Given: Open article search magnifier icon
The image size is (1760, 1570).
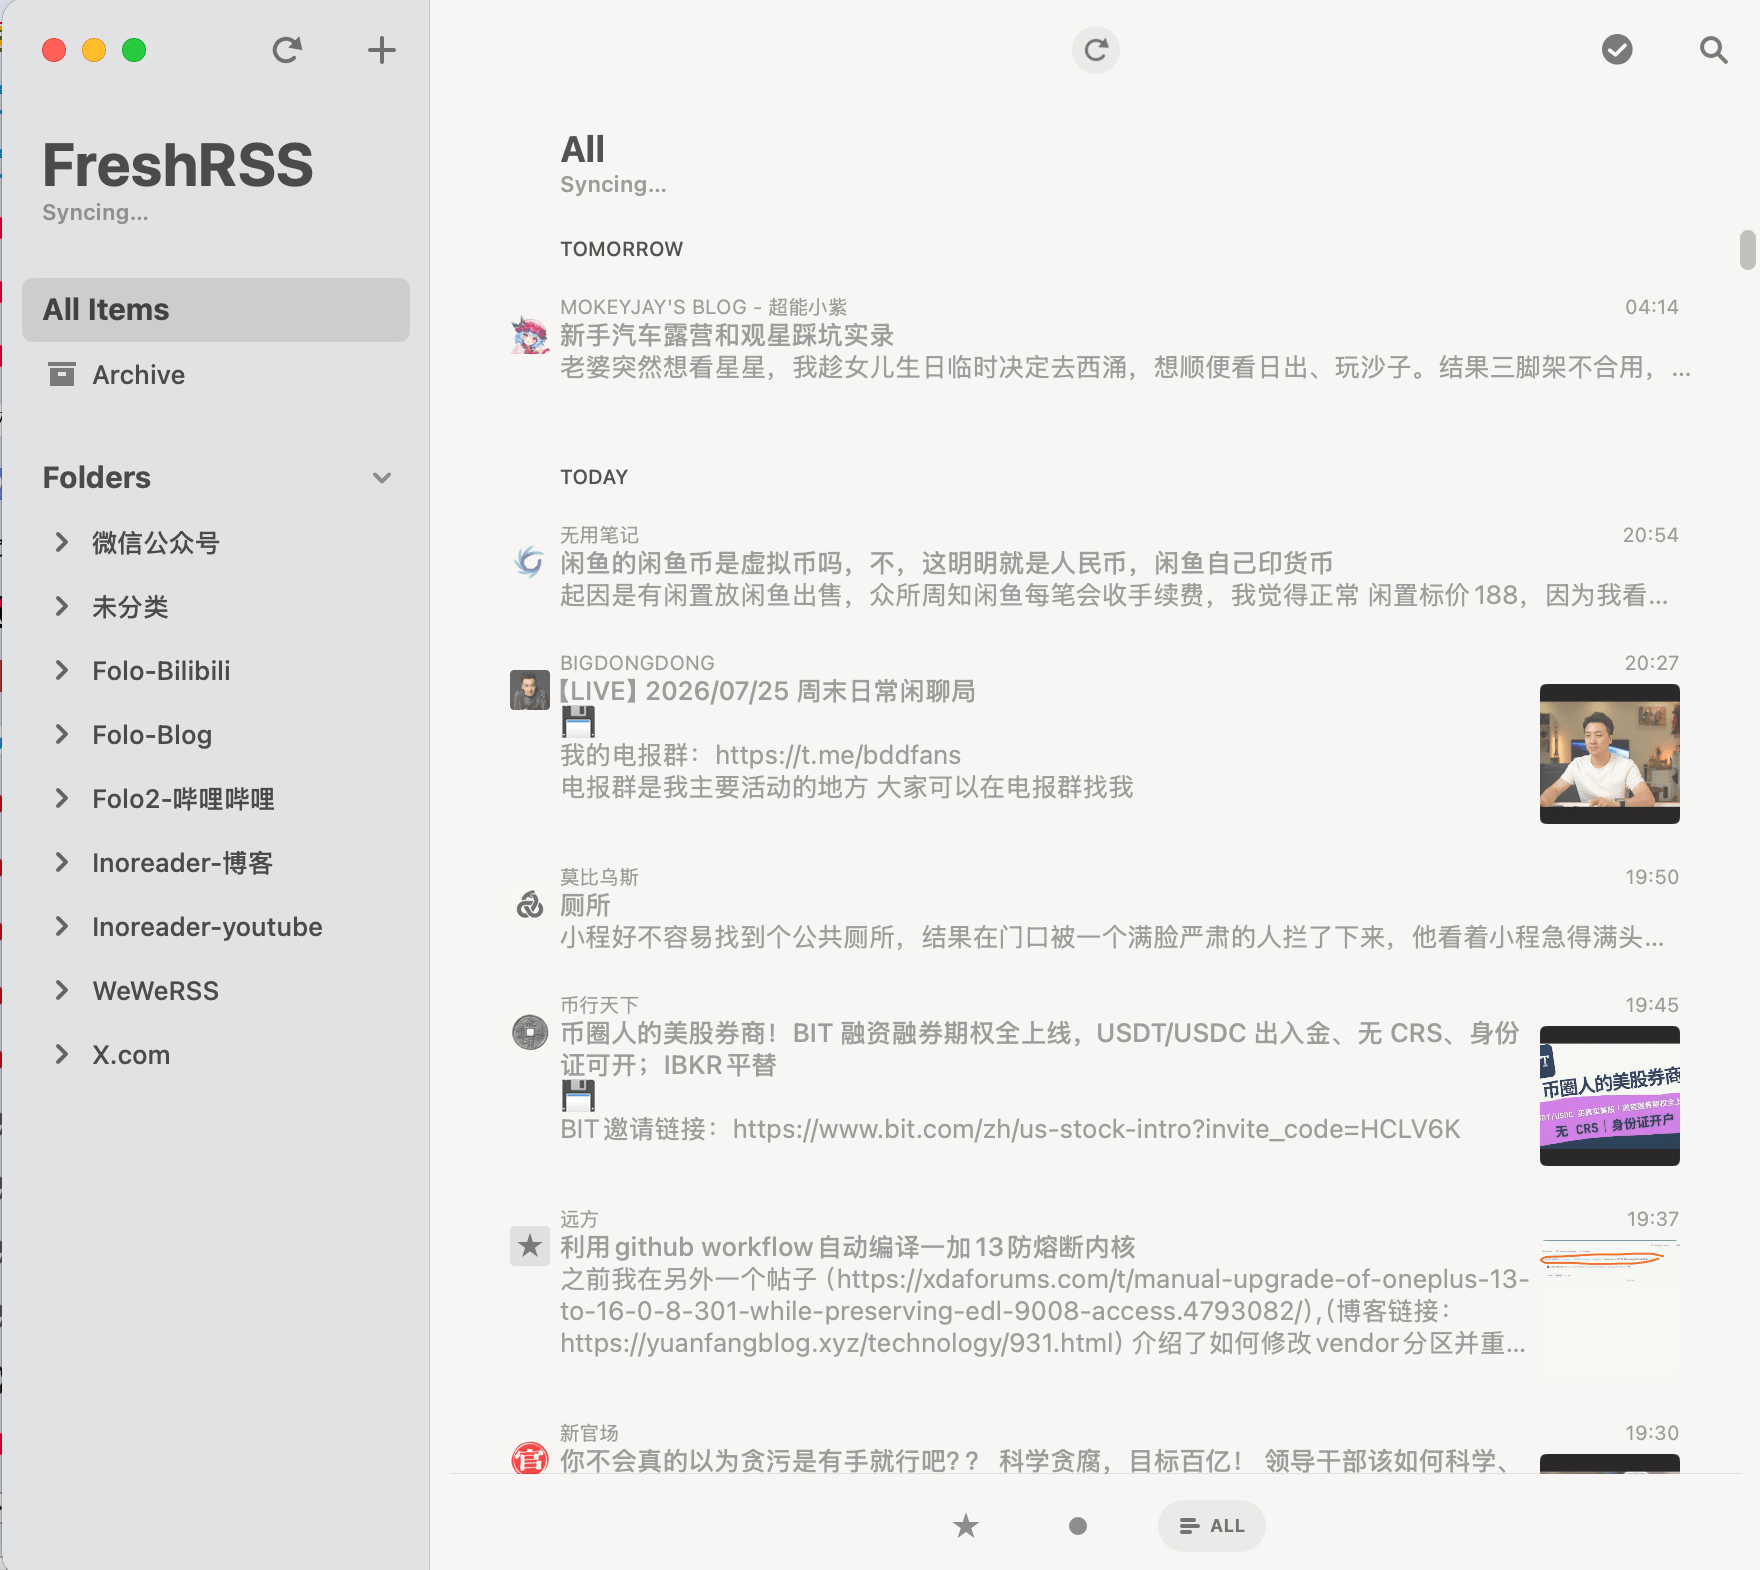Looking at the screenshot, I should coord(1713,50).
